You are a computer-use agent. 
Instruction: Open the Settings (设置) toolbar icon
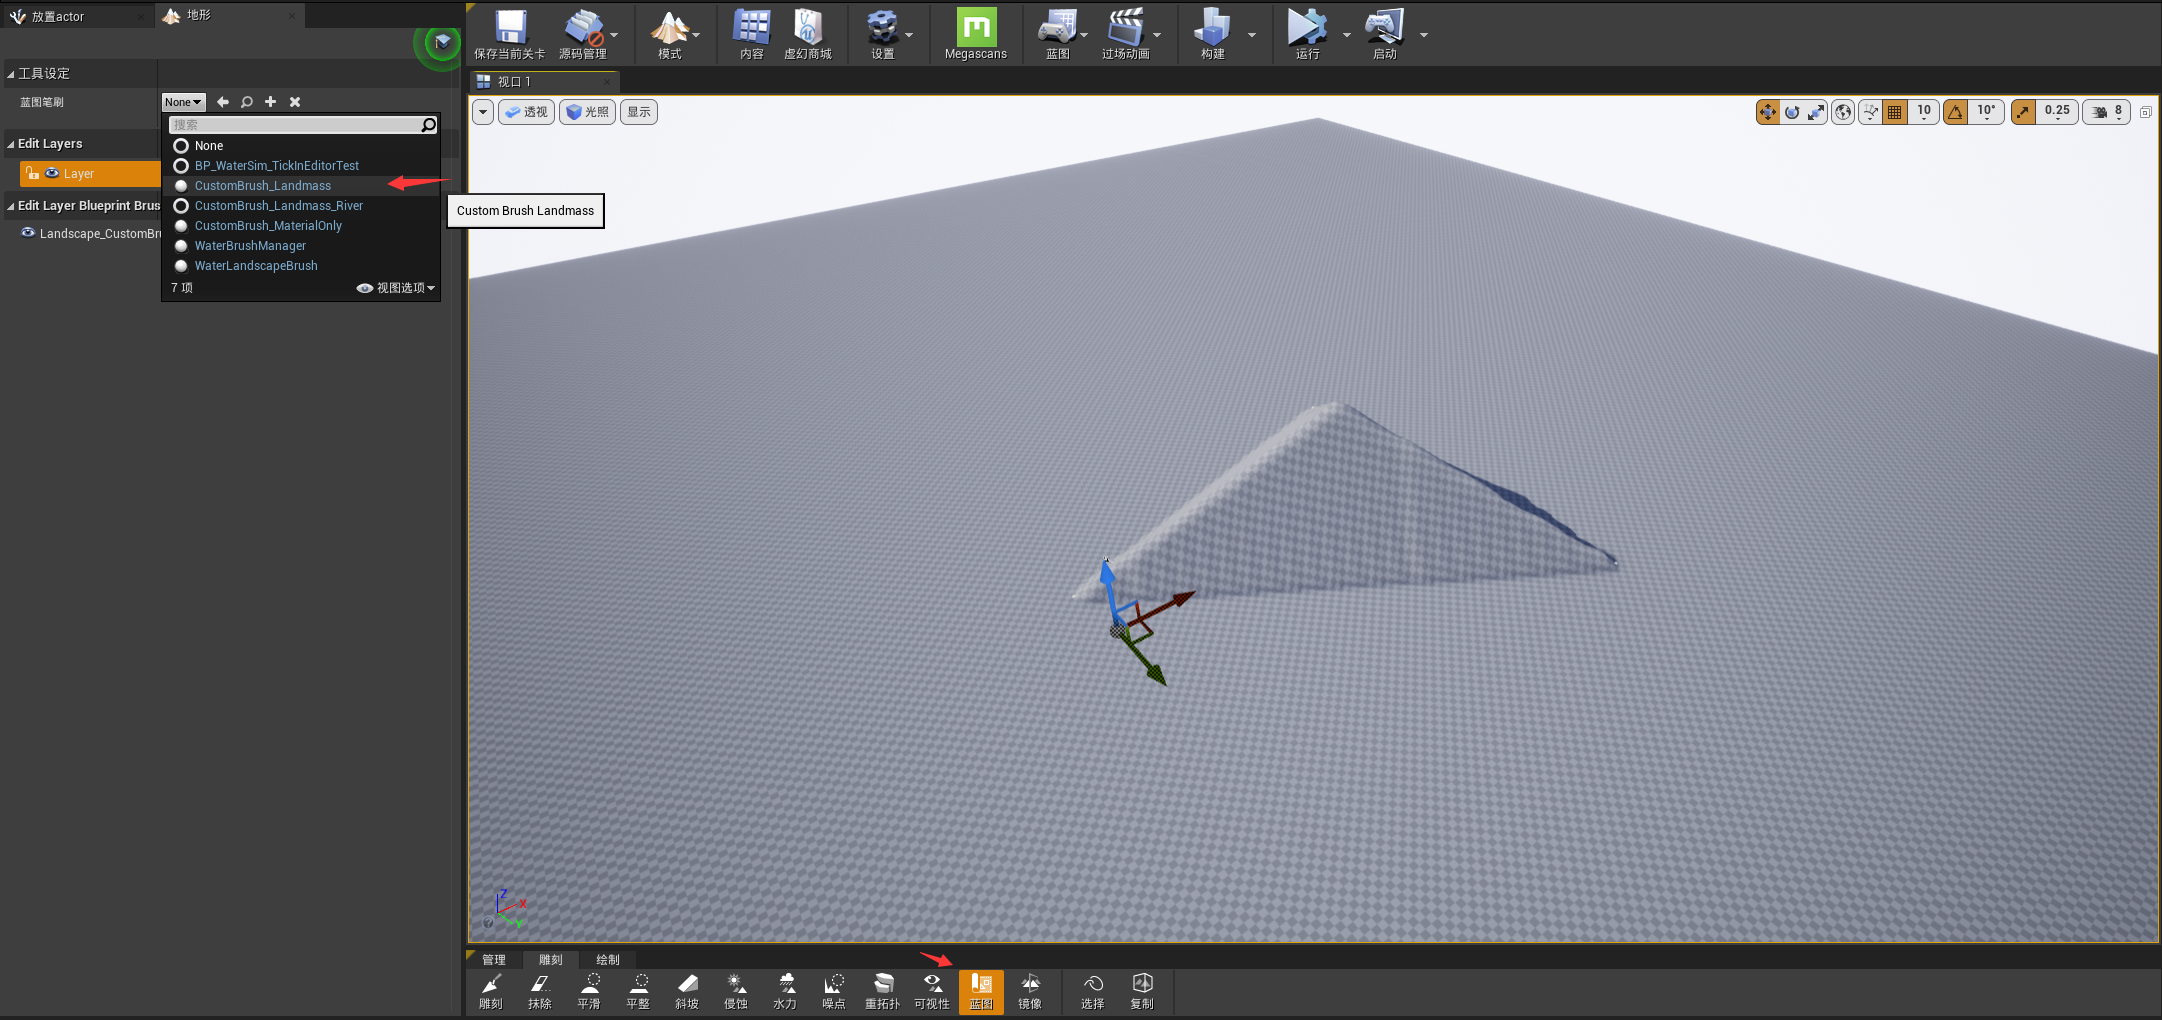(882, 34)
